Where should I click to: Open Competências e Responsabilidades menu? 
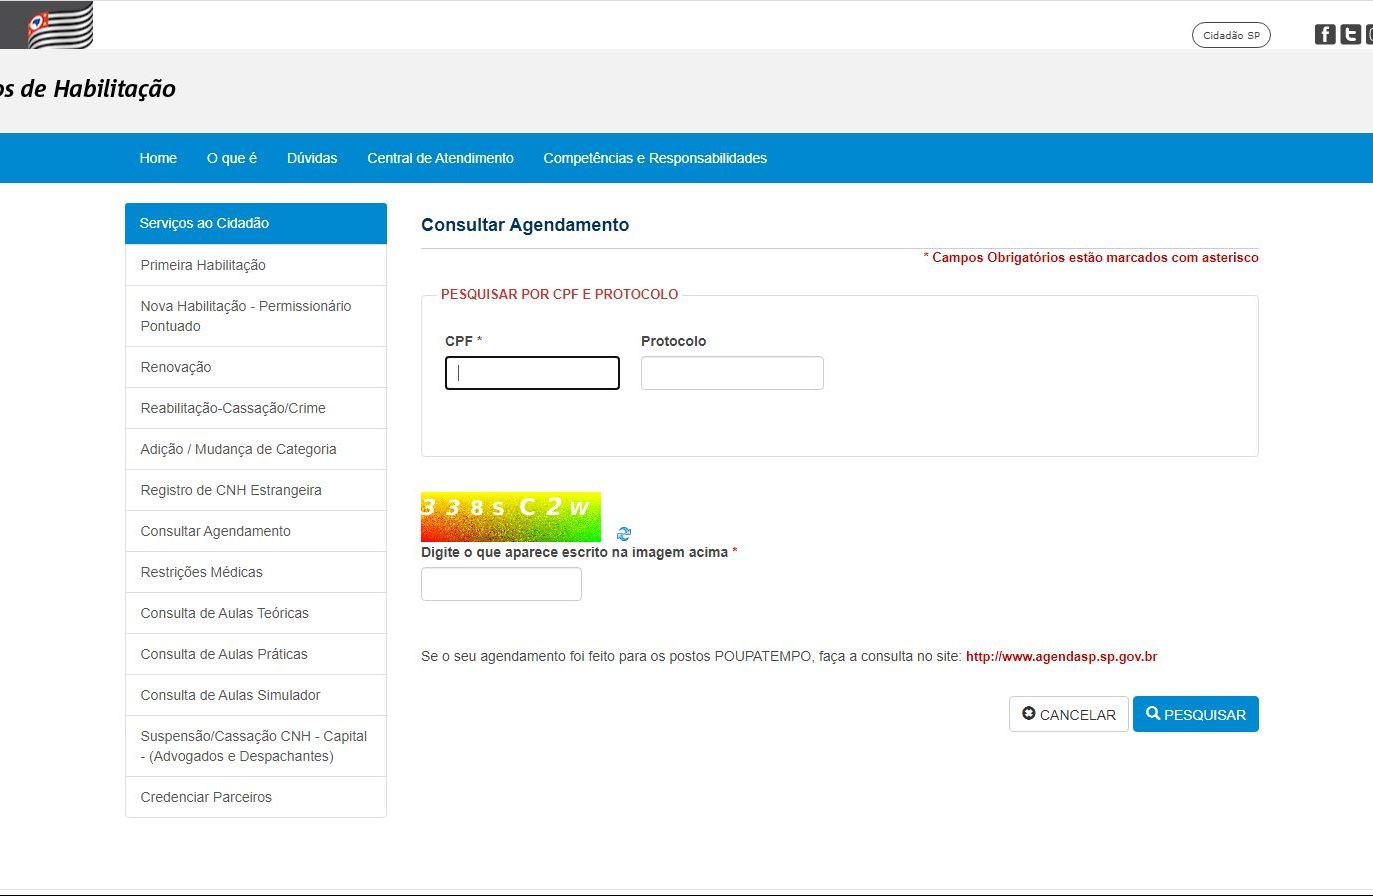point(655,158)
